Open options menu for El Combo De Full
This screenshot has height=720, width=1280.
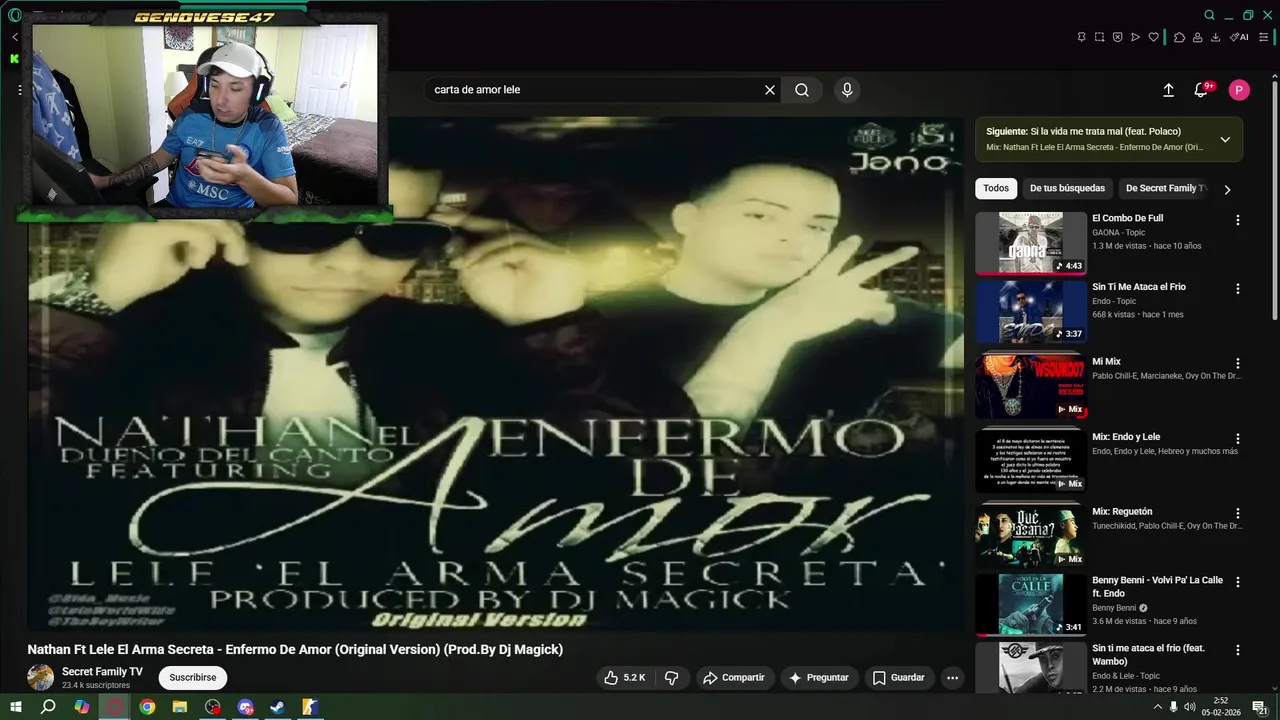pyautogui.click(x=1237, y=220)
